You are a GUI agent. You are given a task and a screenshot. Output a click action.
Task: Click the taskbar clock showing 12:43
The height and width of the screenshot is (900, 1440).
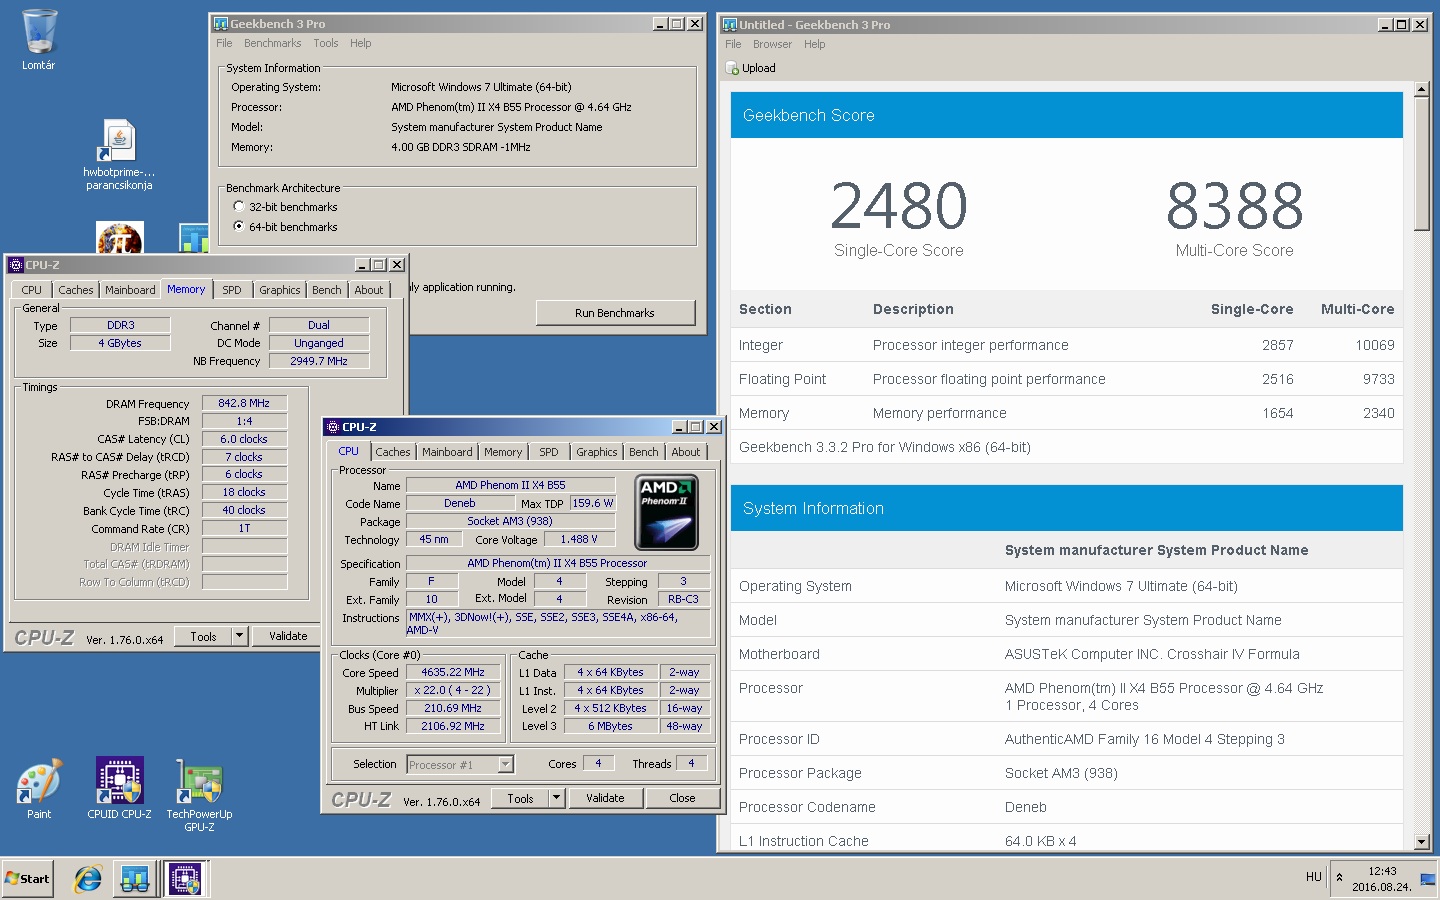1382,871
